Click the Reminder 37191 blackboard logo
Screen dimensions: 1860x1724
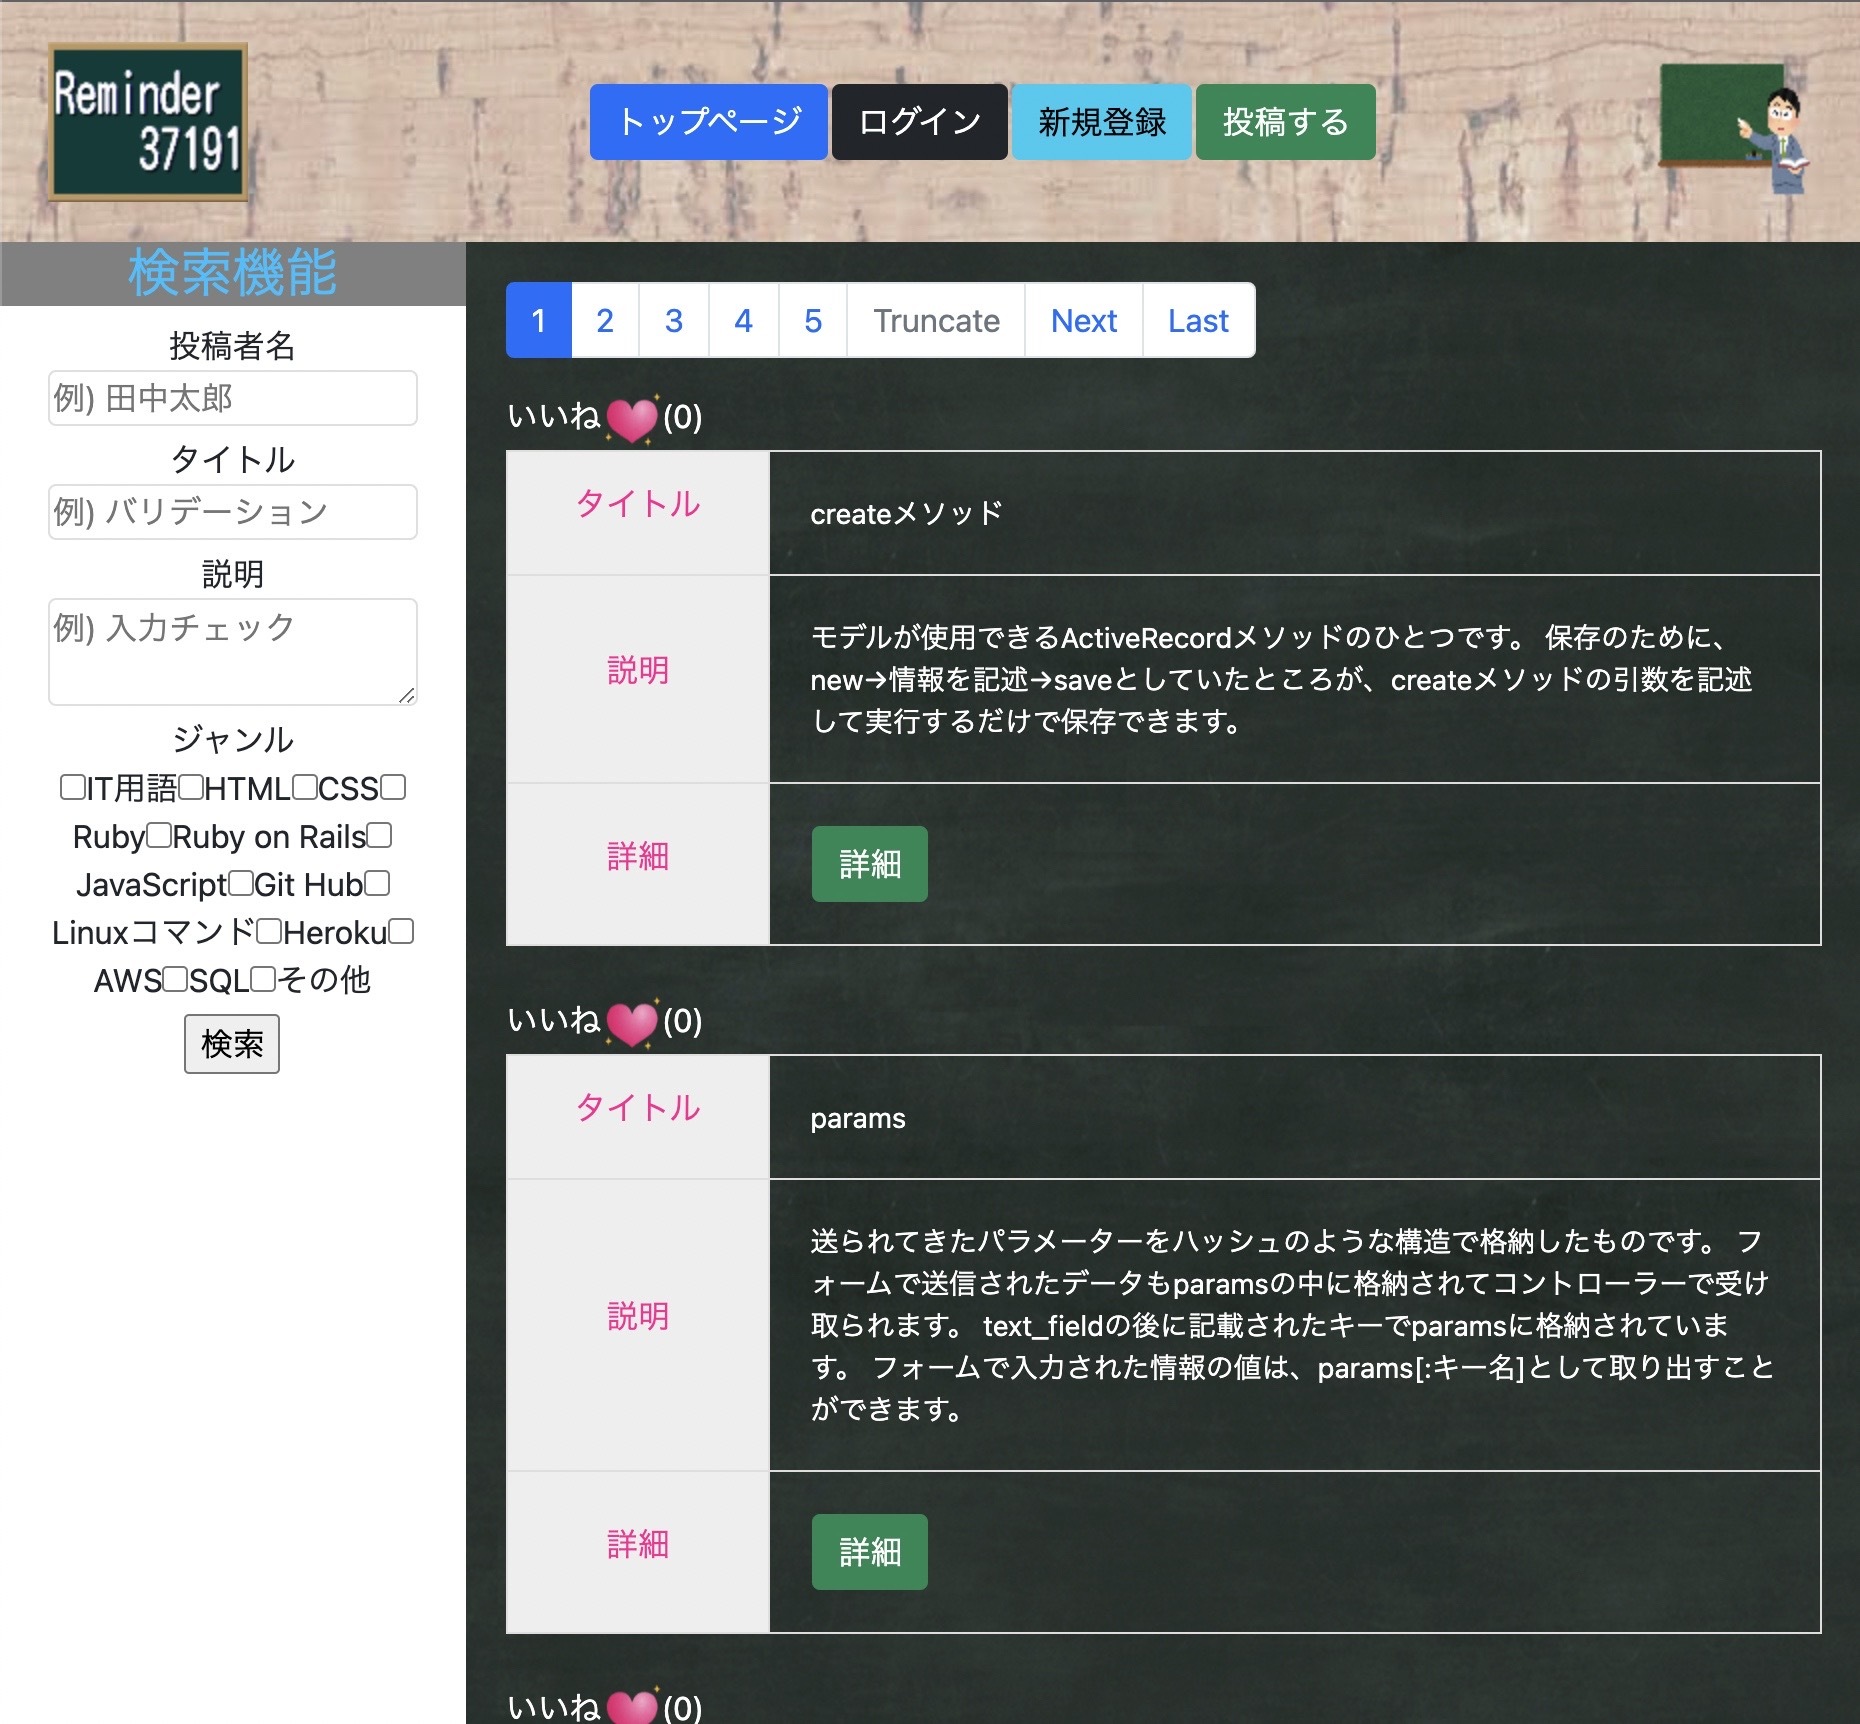click(148, 122)
